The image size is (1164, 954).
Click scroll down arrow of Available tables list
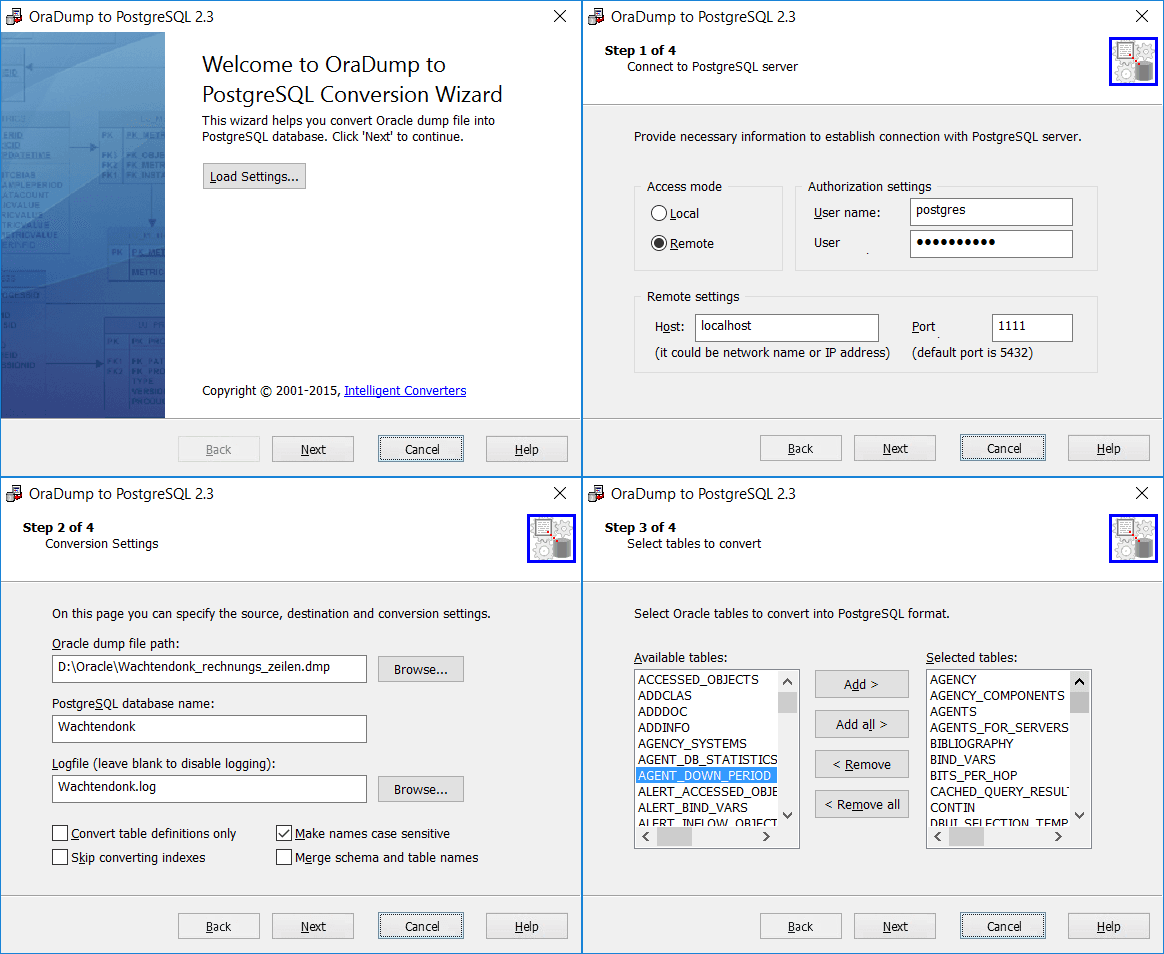(x=788, y=815)
